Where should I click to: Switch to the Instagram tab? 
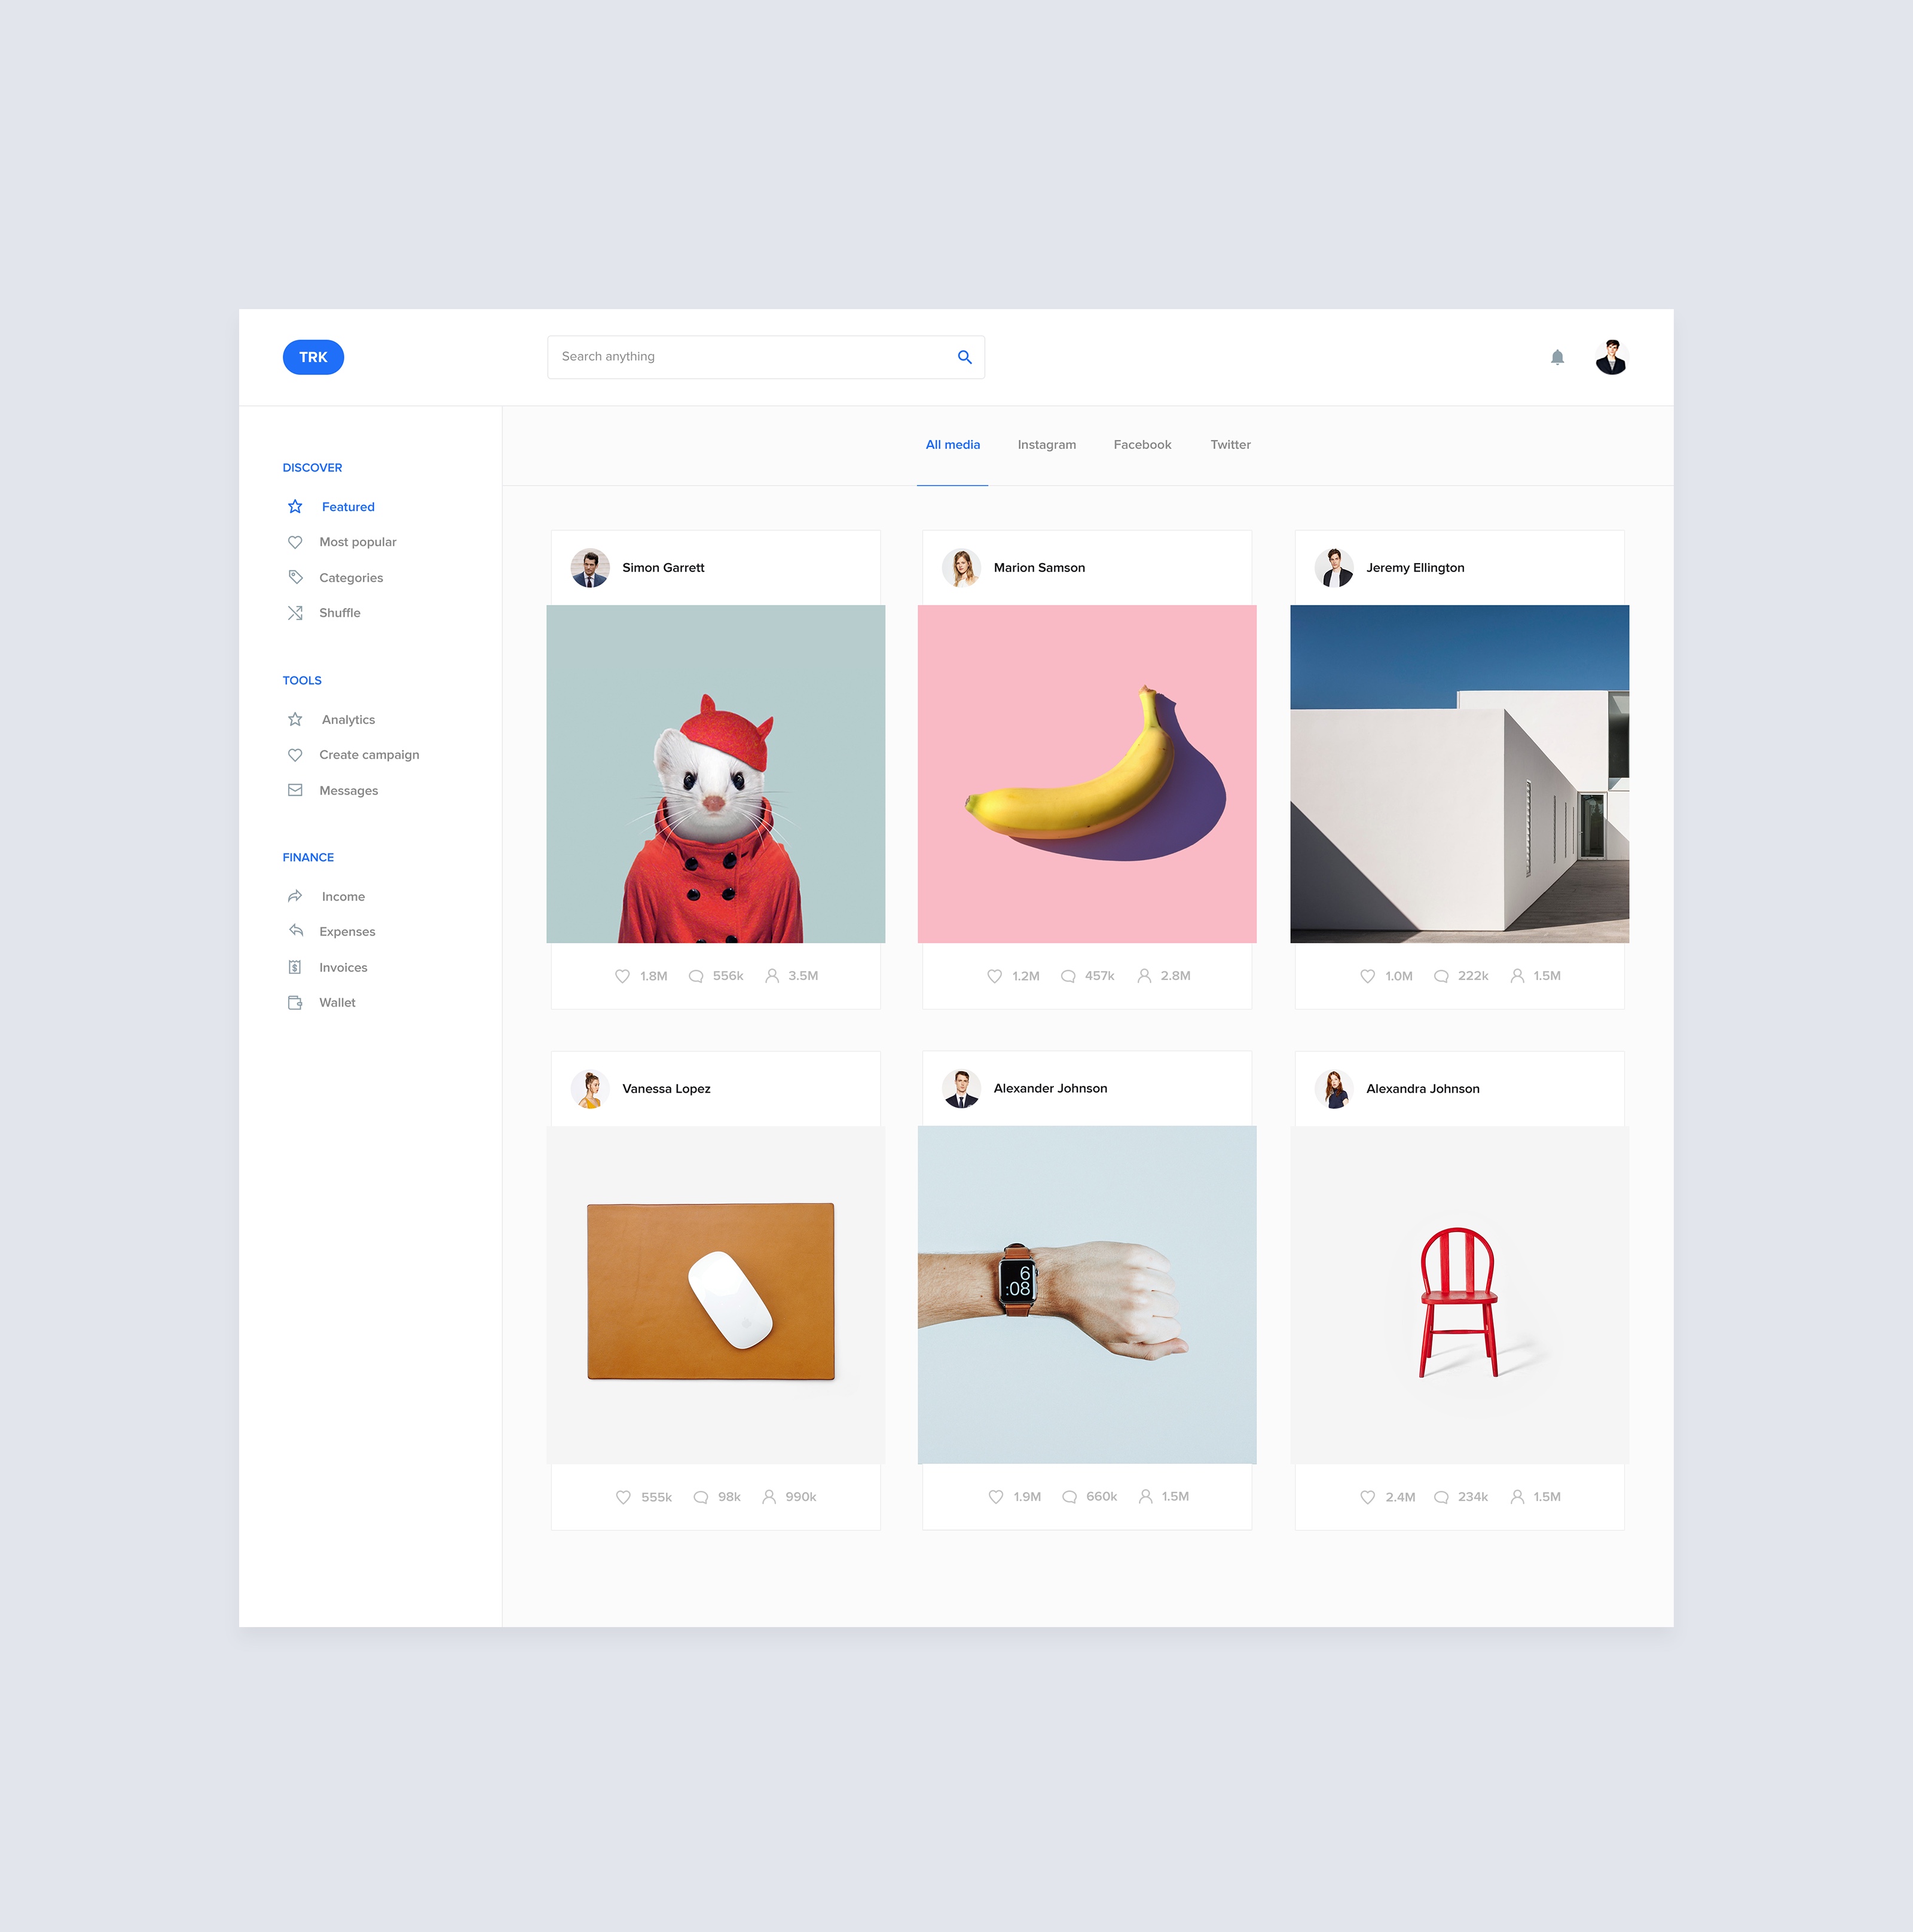pos(1046,443)
